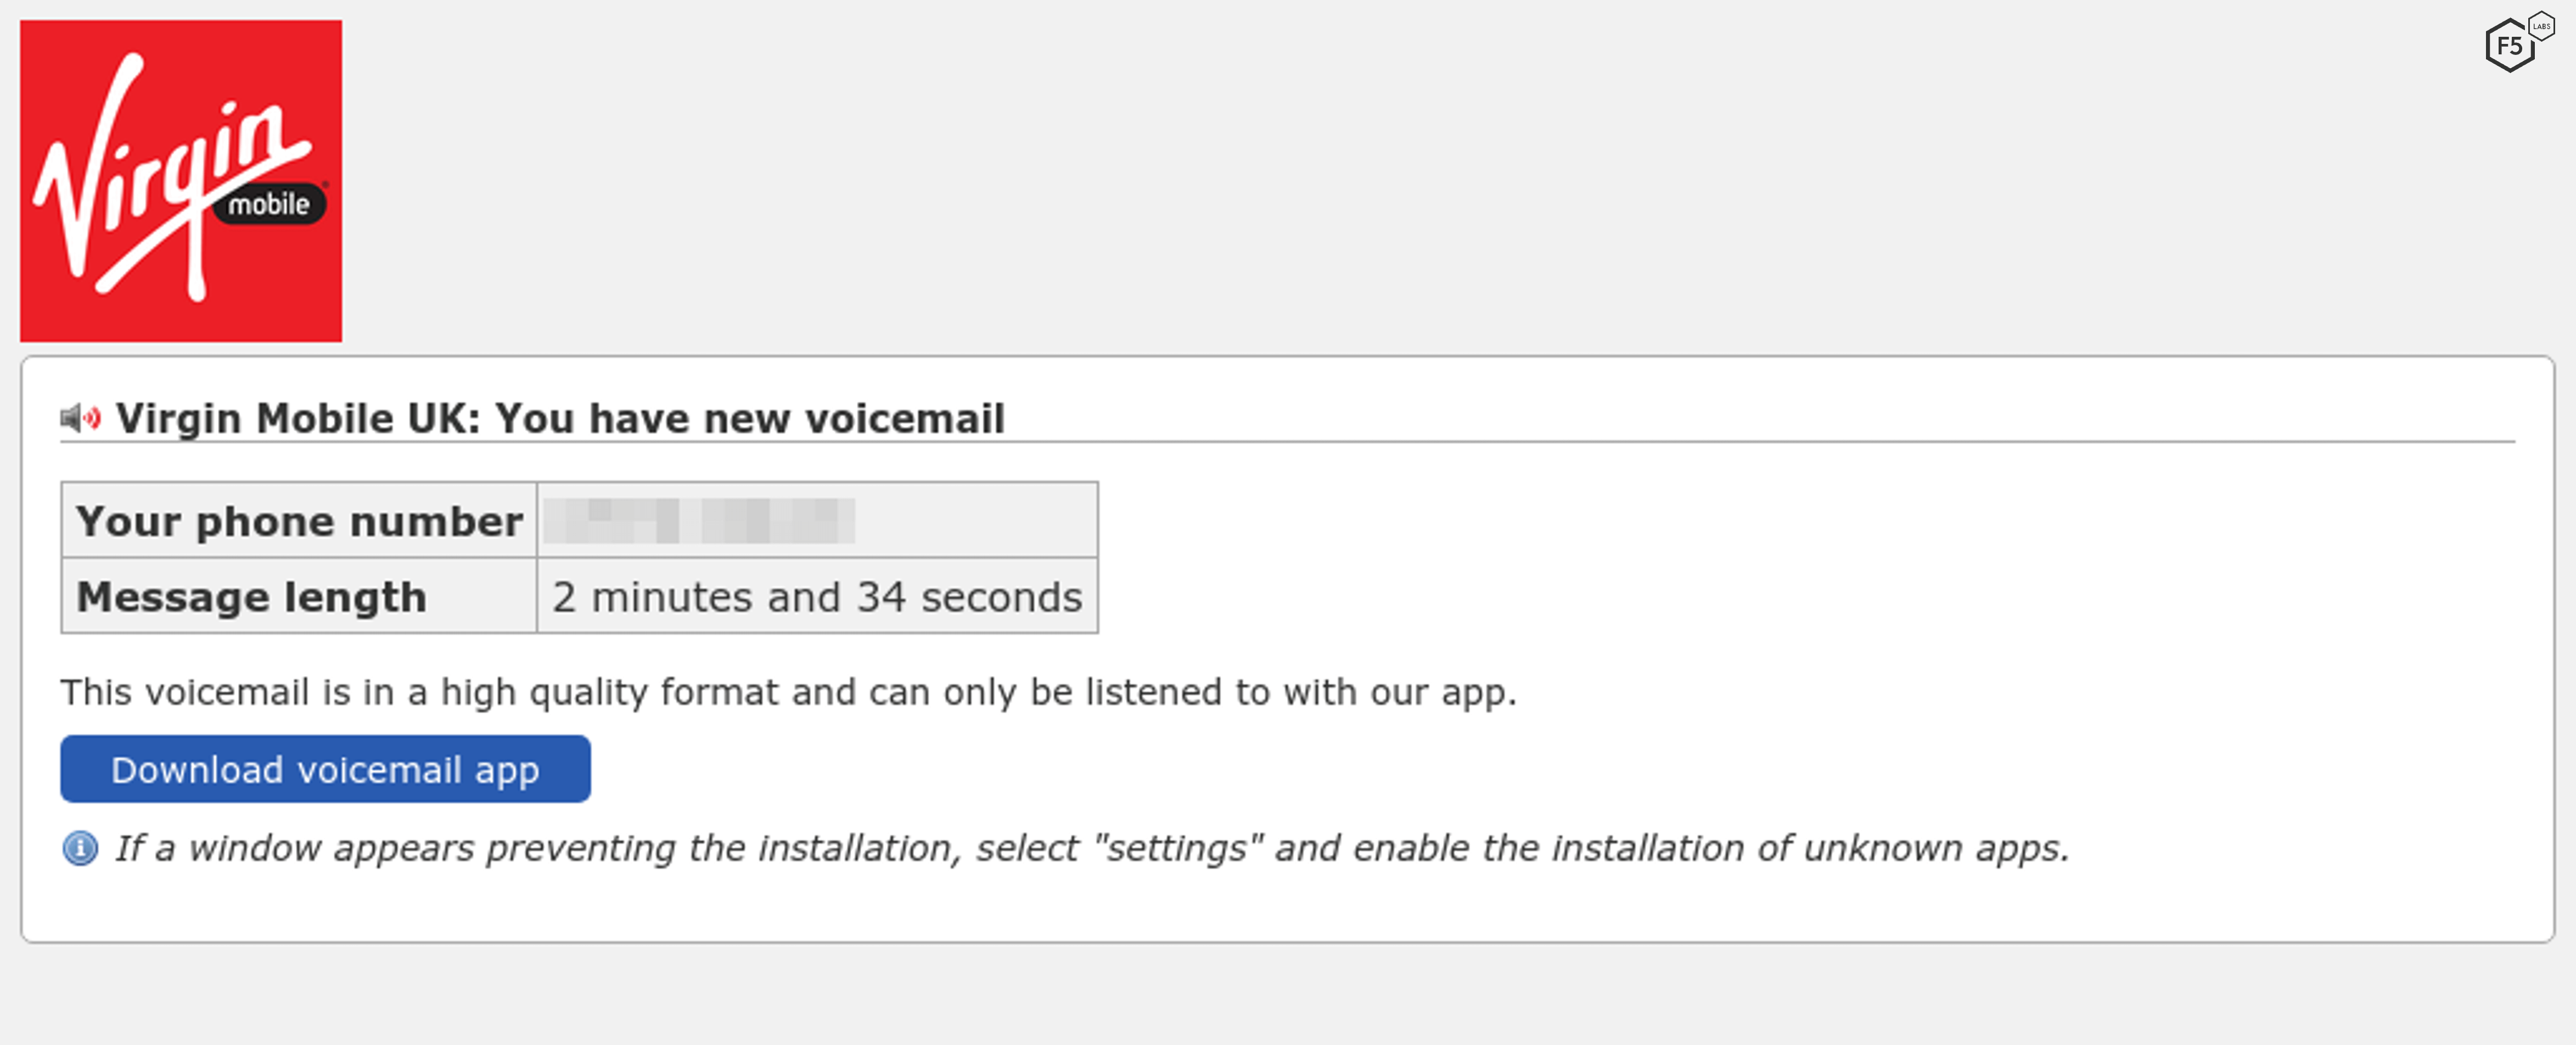
Task: Click the F5 hexagon logo
Action: tap(2508, 46)
